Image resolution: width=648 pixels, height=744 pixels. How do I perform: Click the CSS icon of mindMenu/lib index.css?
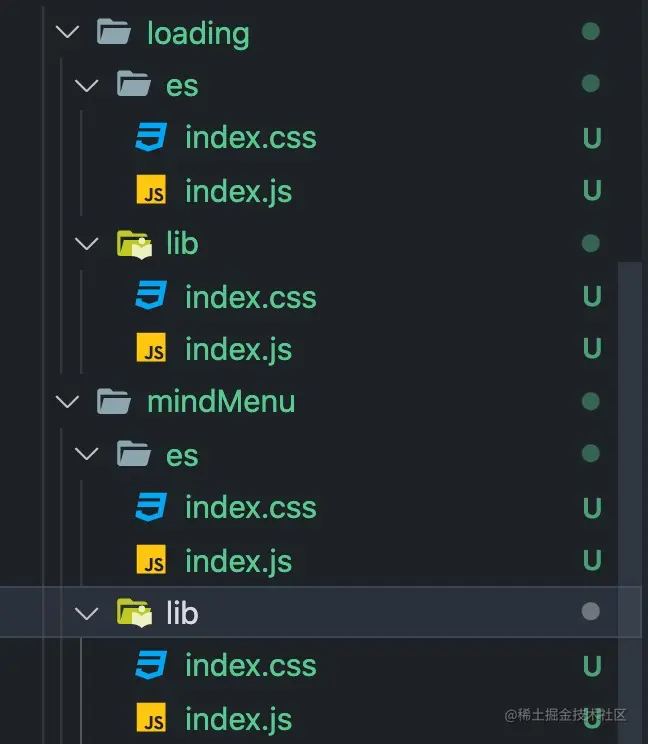point(152,666)
